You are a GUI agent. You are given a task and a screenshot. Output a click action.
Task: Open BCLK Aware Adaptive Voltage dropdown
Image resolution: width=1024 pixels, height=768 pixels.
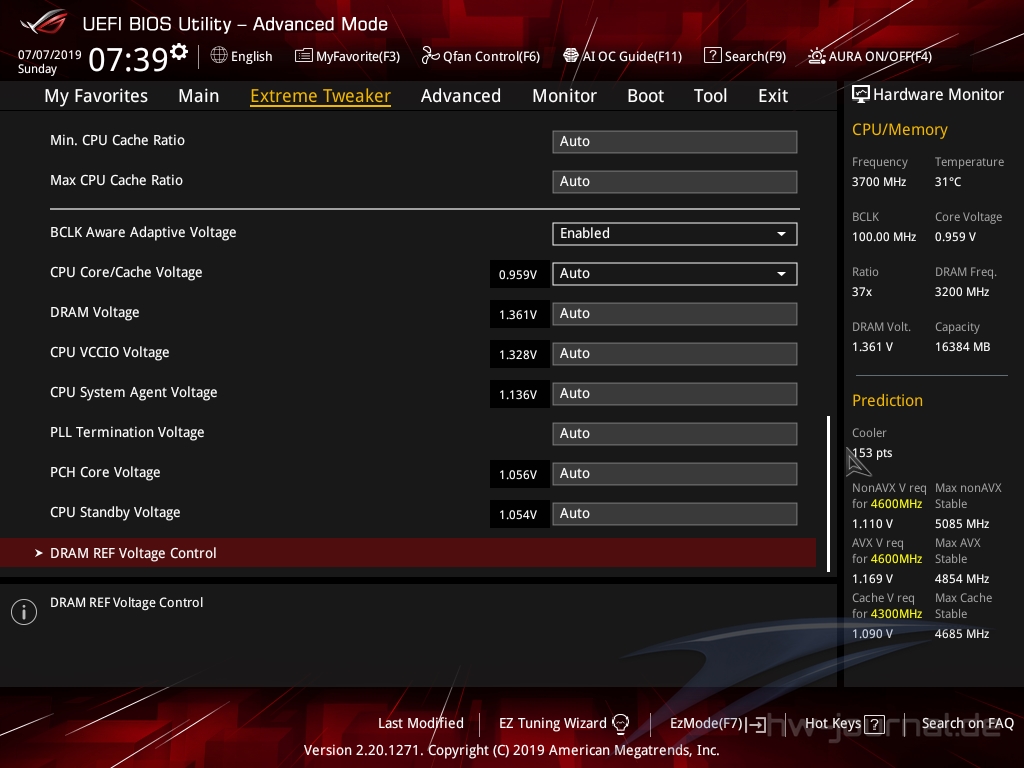point(675,234)
